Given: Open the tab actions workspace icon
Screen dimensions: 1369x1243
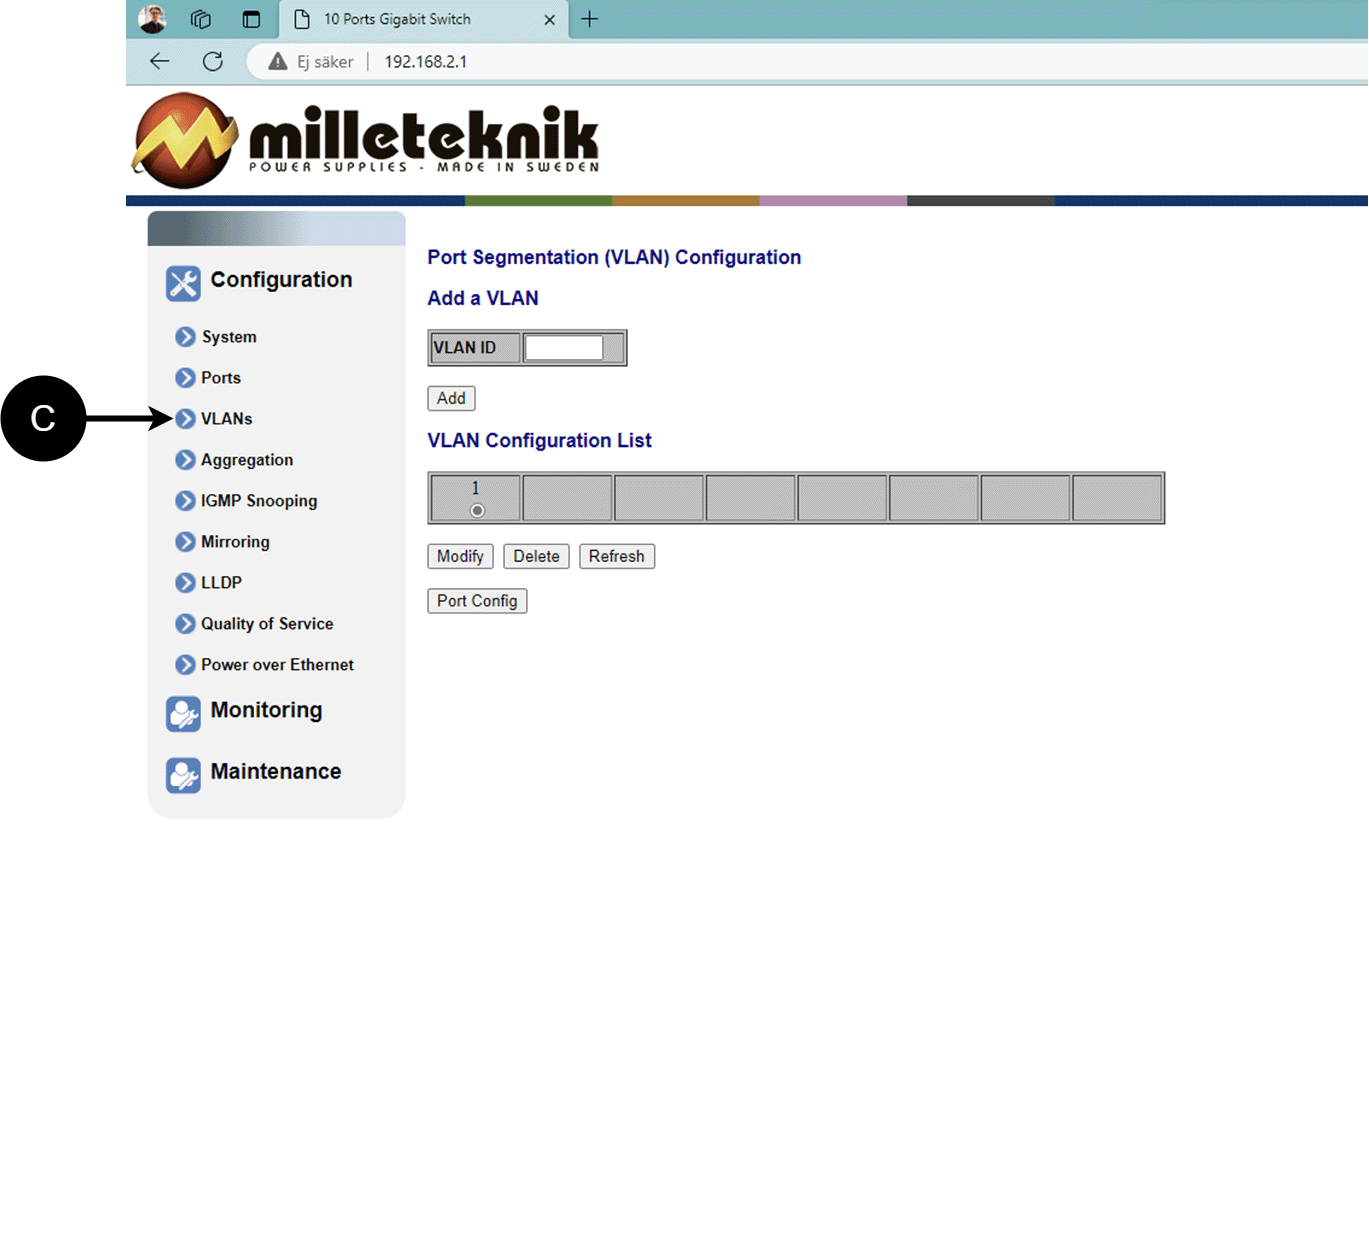Looking at the screenshot, I should click(201, 19).
